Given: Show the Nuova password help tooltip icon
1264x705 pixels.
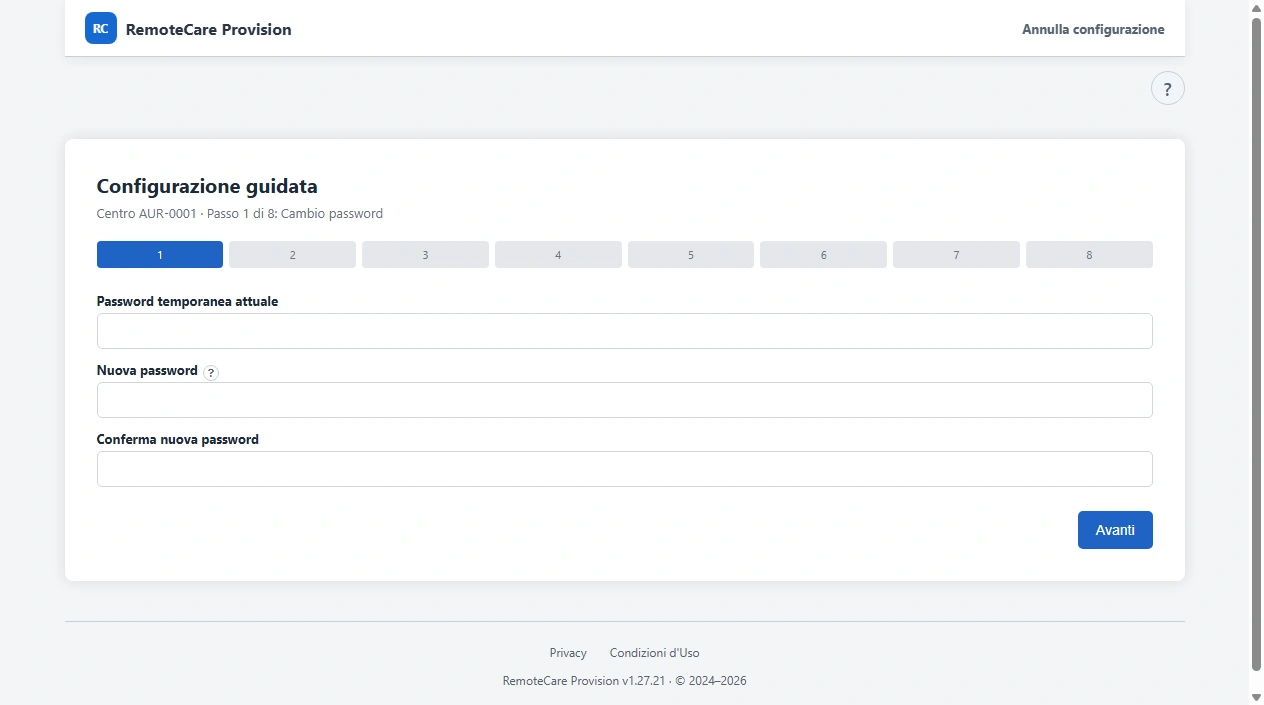Looking at the screenshot, I should click(x=211, y=372).
